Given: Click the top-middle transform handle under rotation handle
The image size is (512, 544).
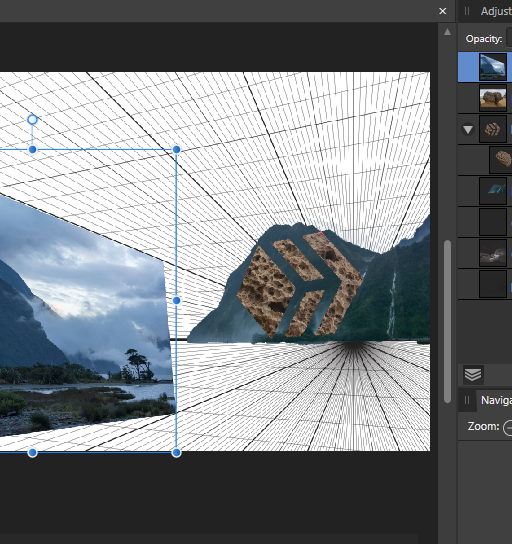Looking at the screenshot, I should click(32, 150).
